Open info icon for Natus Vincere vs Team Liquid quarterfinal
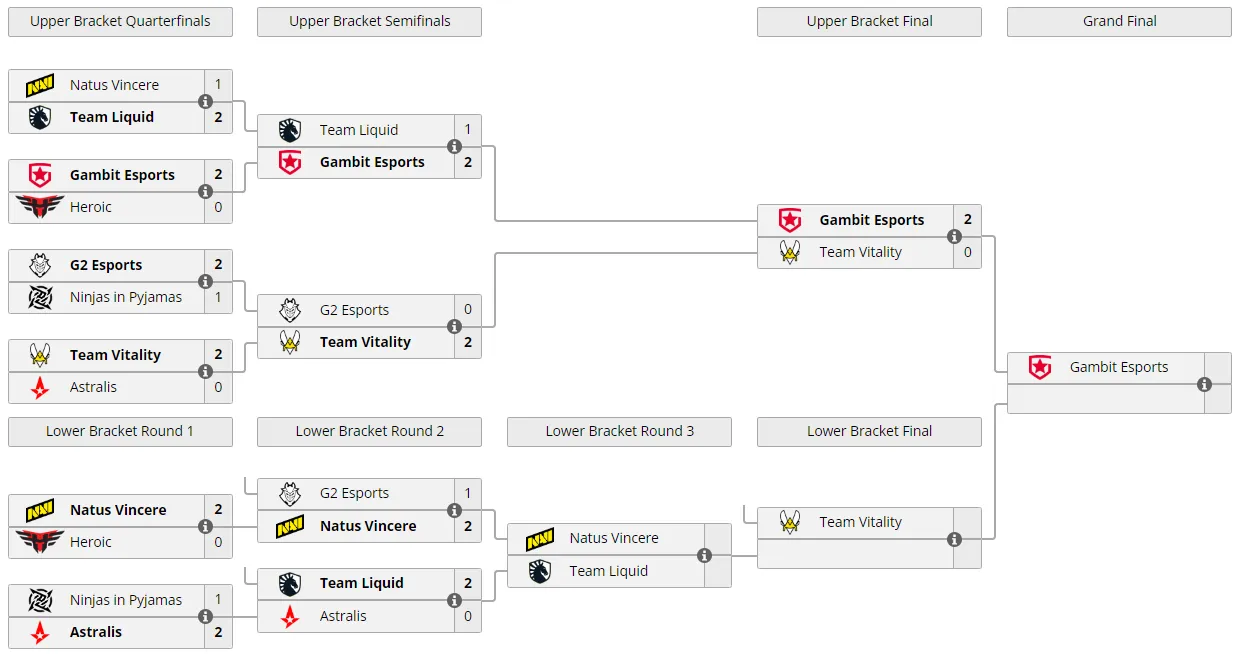This screenshot has width=1236, height=654. 205,101
